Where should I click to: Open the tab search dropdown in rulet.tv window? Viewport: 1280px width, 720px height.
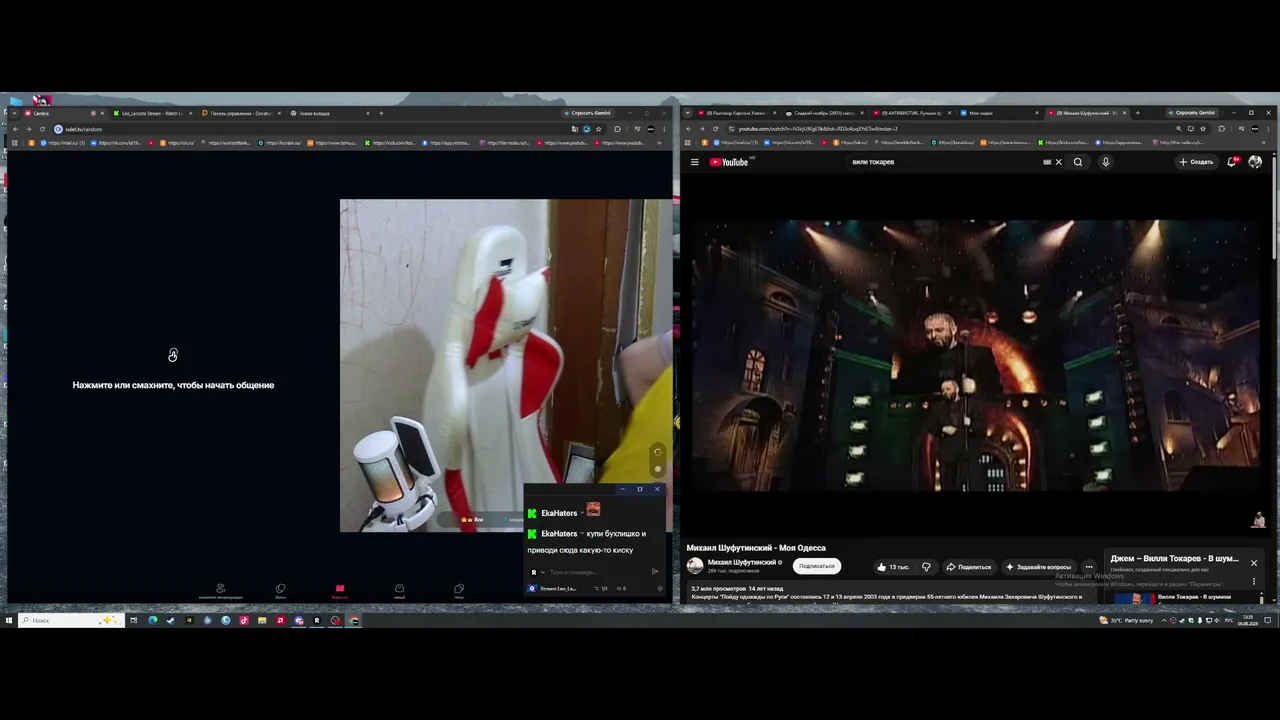[x=14, y=113]
